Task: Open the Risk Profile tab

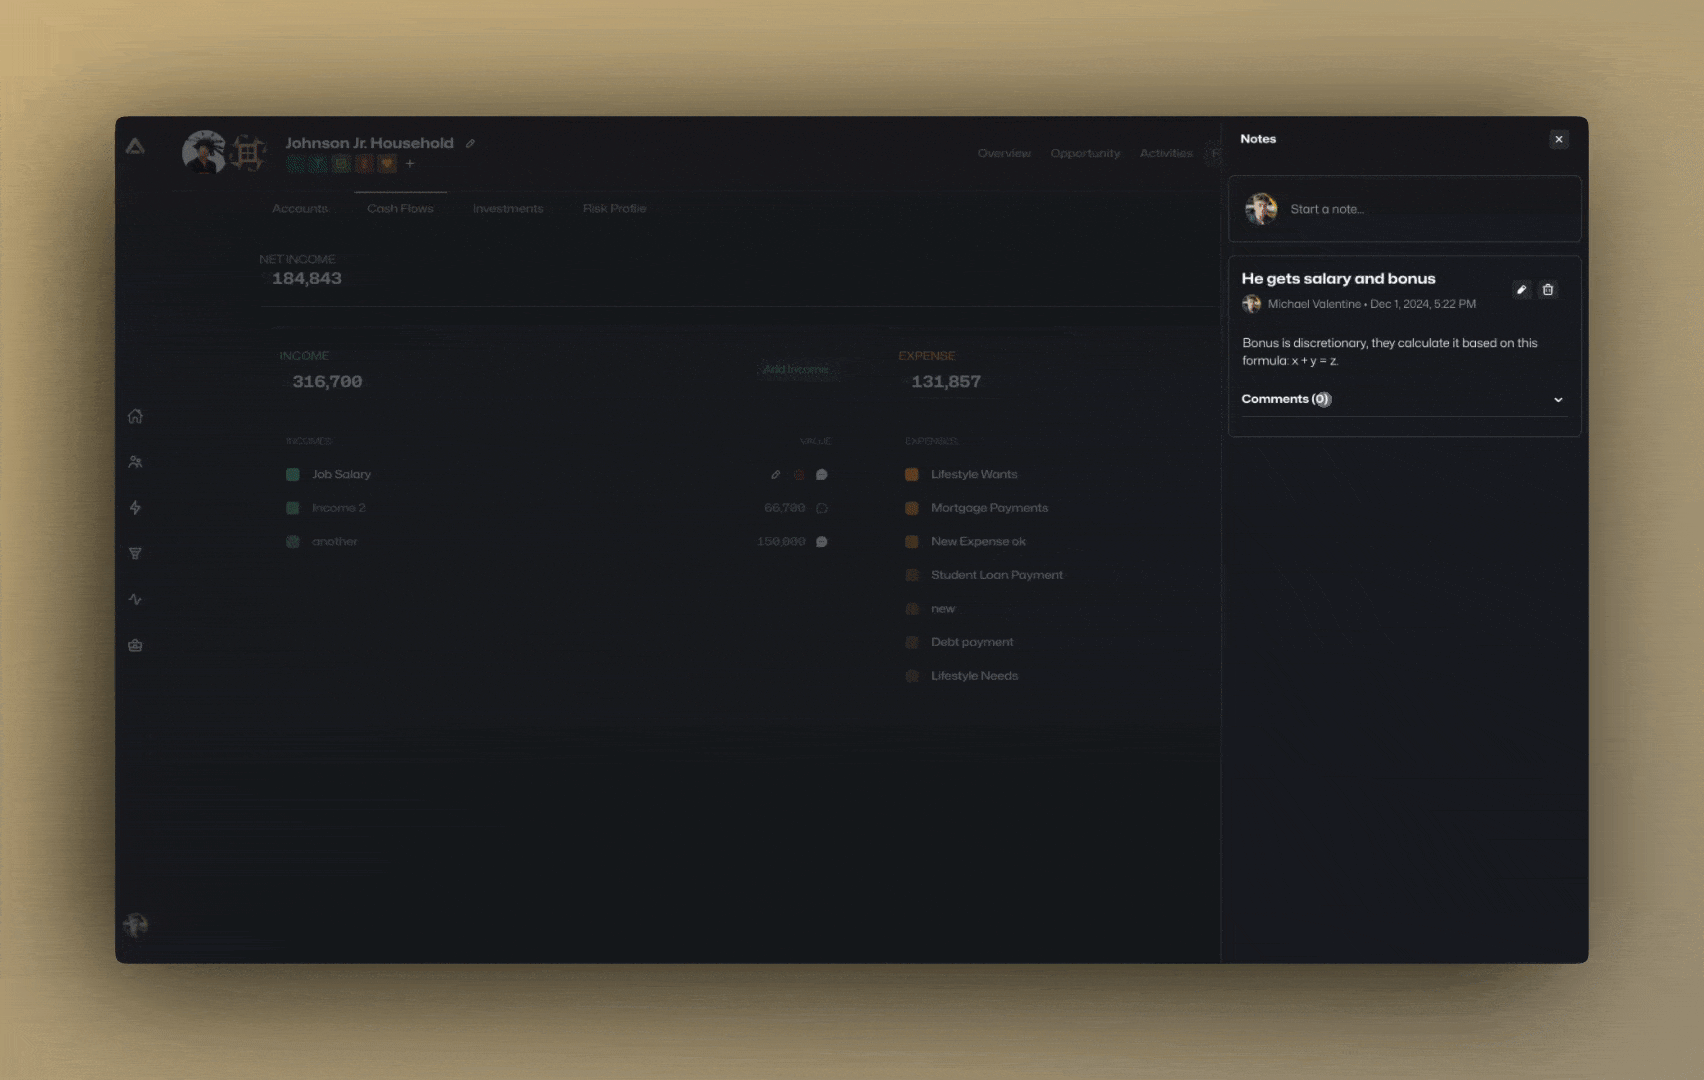Action: [x=614, y=208]
